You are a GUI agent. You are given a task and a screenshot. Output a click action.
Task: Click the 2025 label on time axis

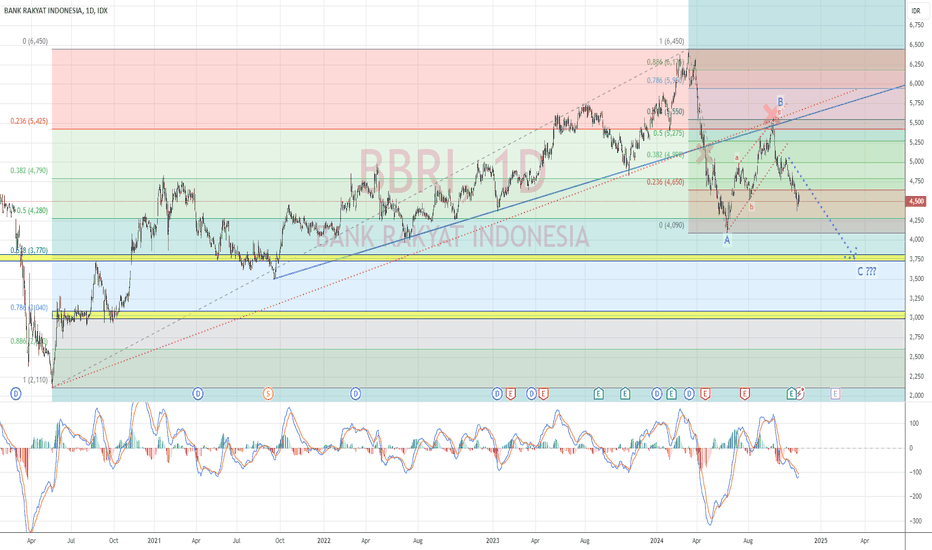[x=821, y=541]
